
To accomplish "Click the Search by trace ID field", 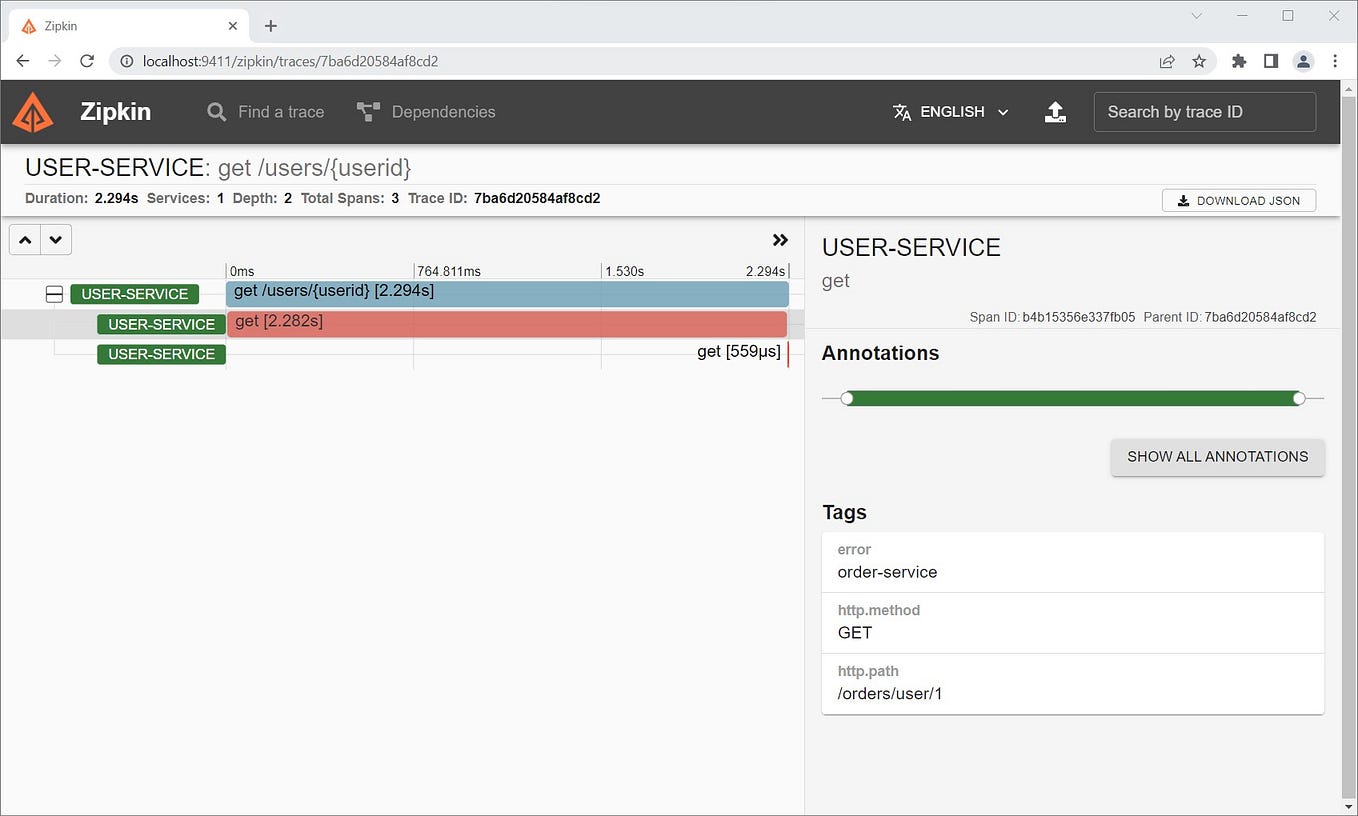I will pos(1204,112).
